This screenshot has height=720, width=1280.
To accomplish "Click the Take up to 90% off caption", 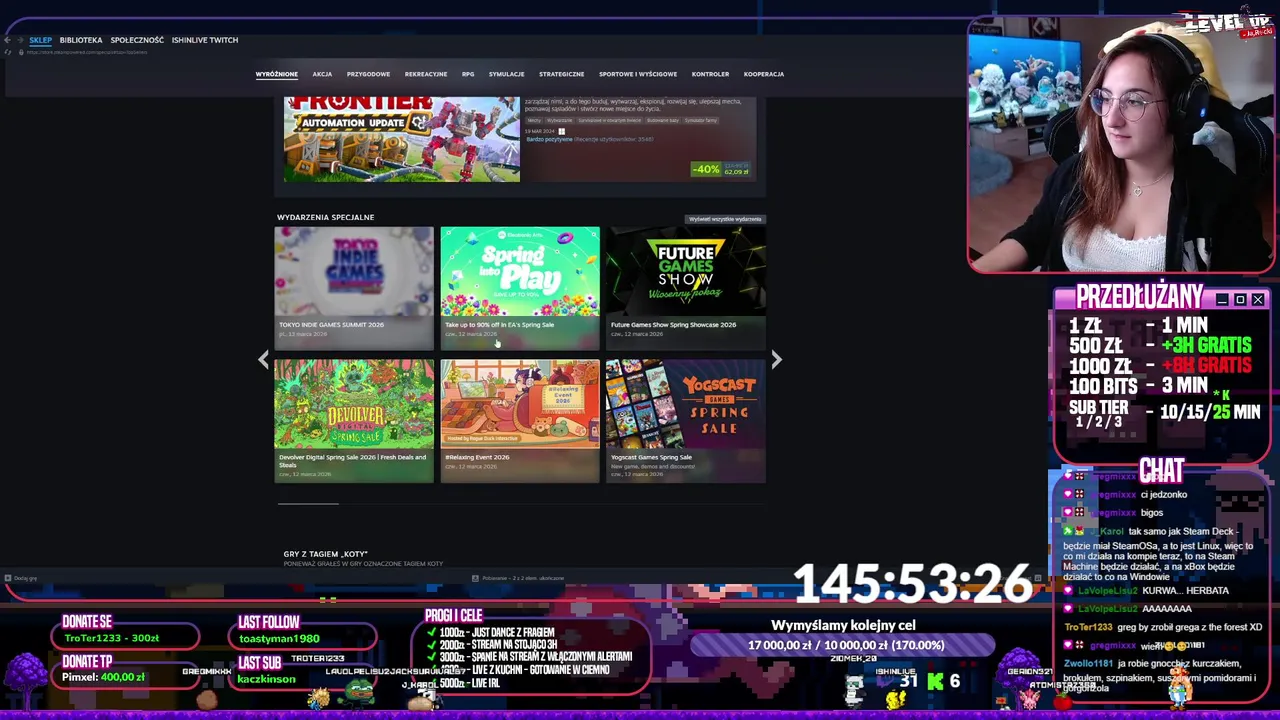I will [499, 325].
